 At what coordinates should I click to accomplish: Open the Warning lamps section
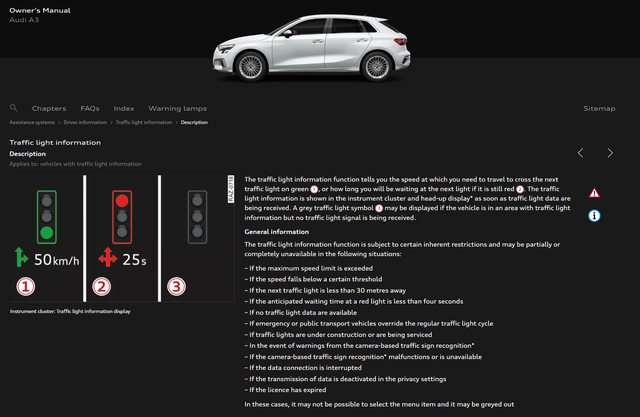[177, 108]
